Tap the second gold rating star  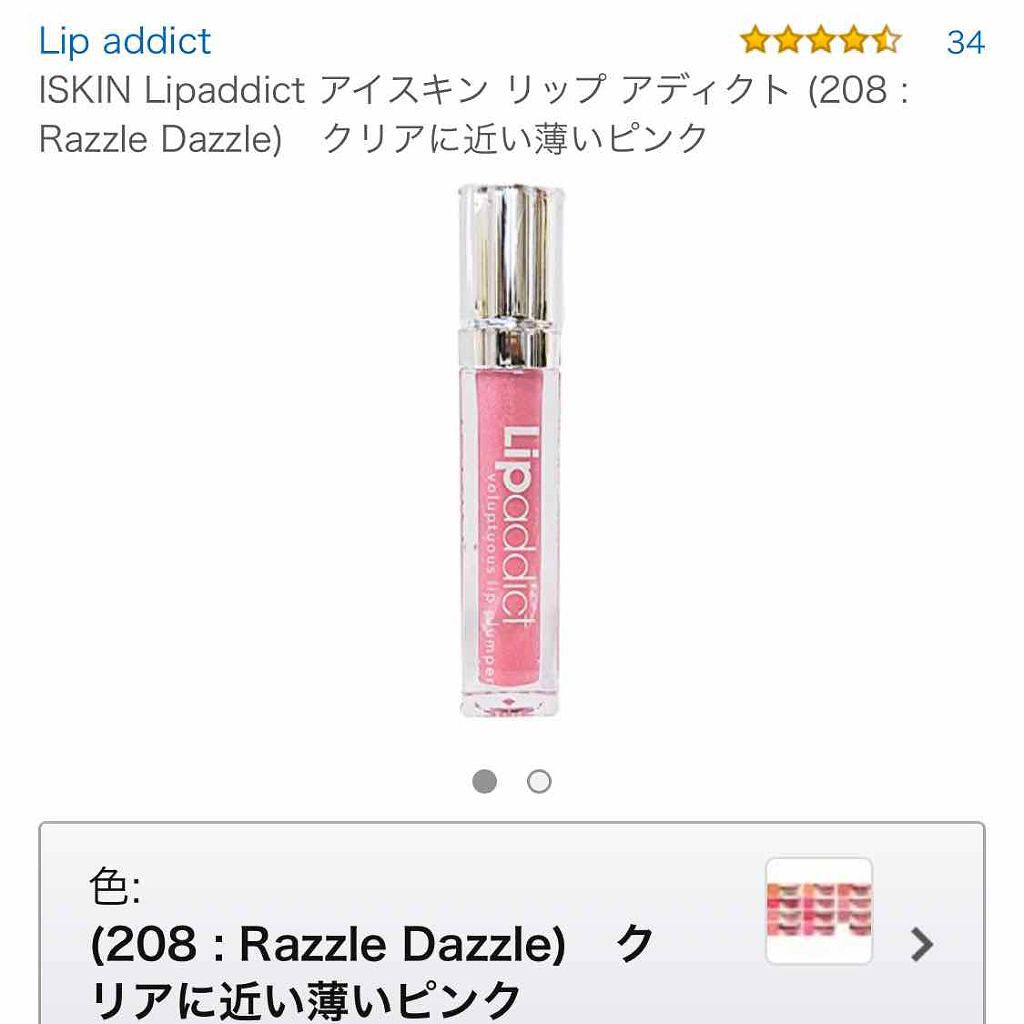click(x=788, y=40)
